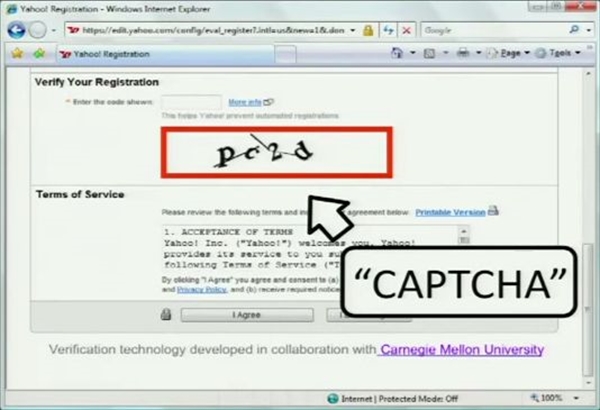Click the I Agree button
Screen dimensions: 600x410
pyautogui.click(x=247, y=315)
